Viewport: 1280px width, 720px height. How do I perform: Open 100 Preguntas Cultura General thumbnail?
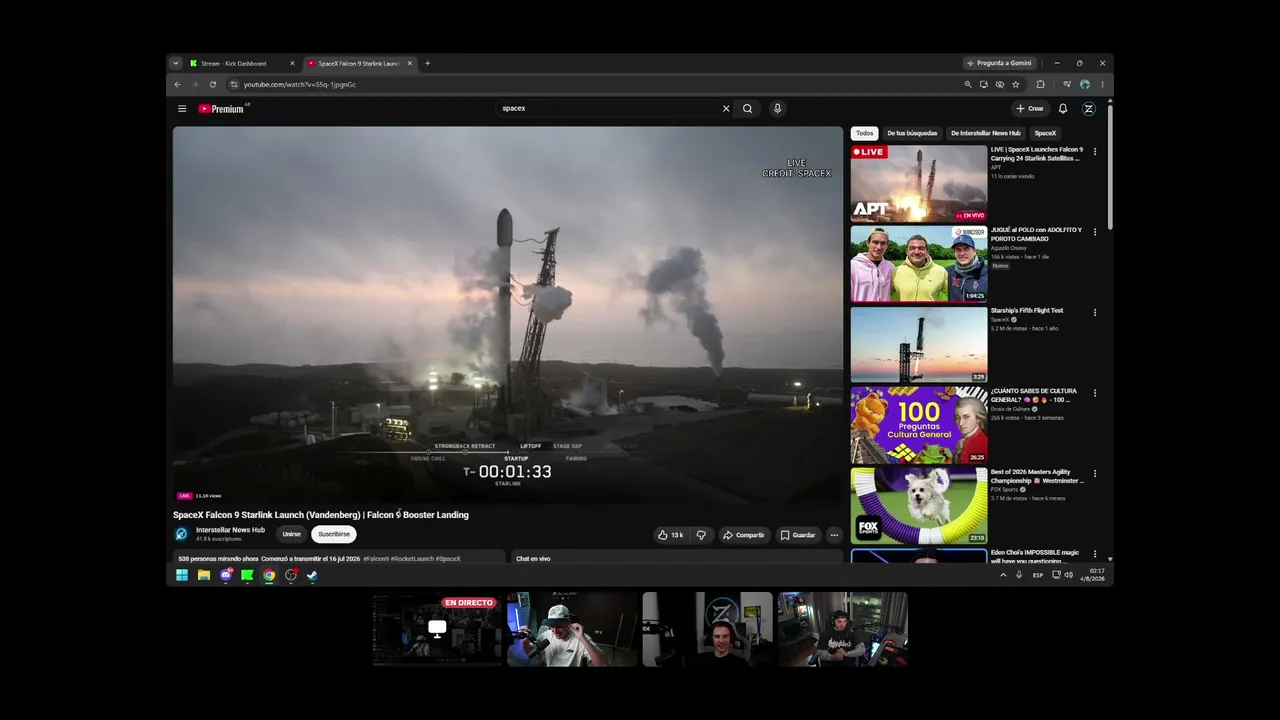(919, 425)
